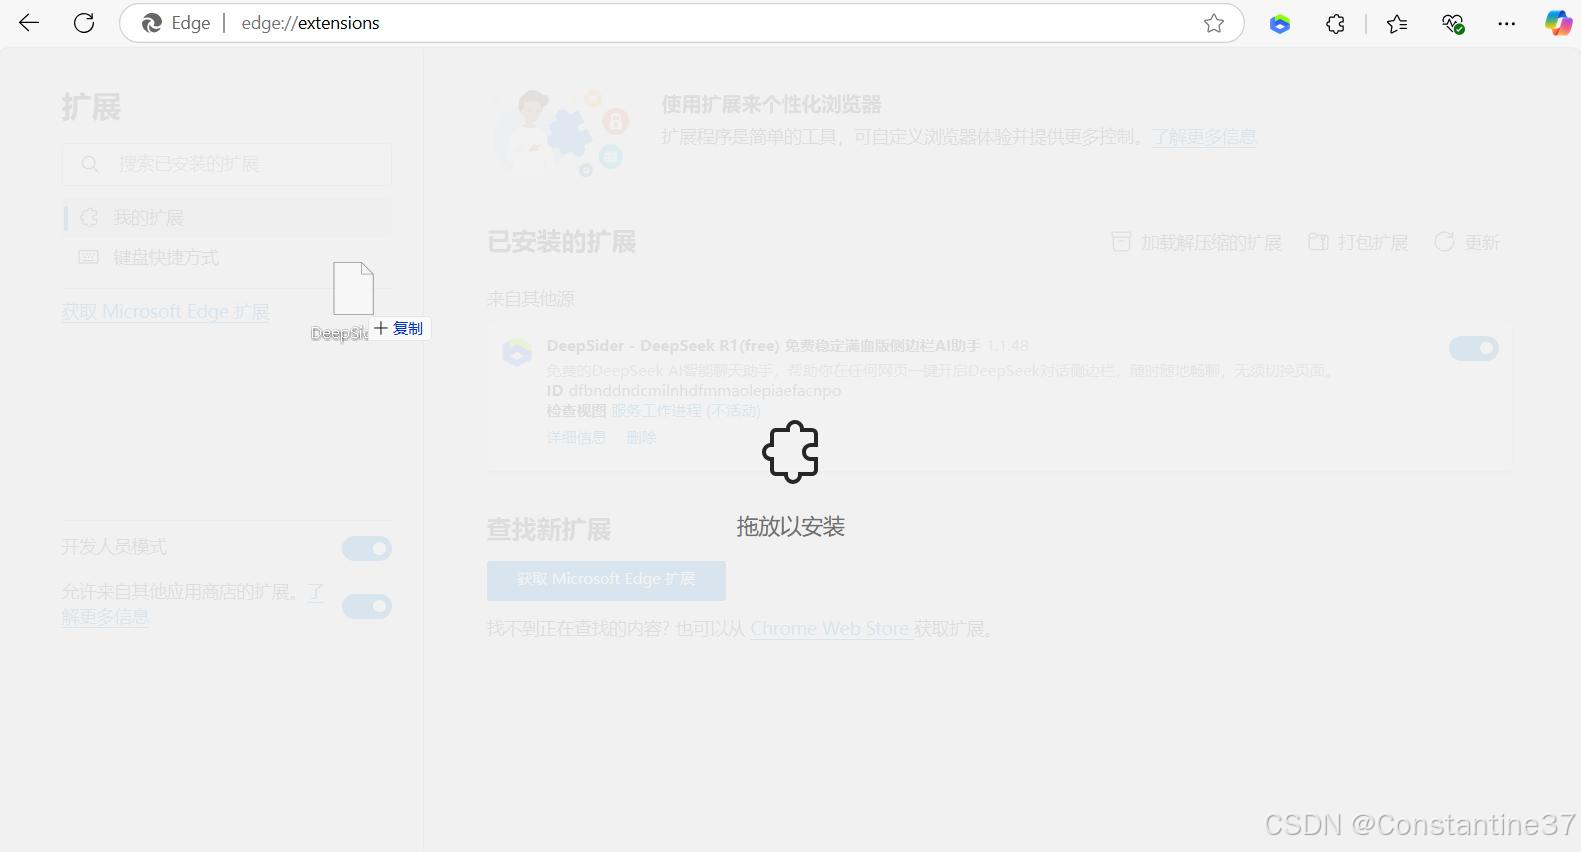The image size is (1581, 852).
Task: Click 加载解压缩的扩展 button
Action: tap(1196, 242)
